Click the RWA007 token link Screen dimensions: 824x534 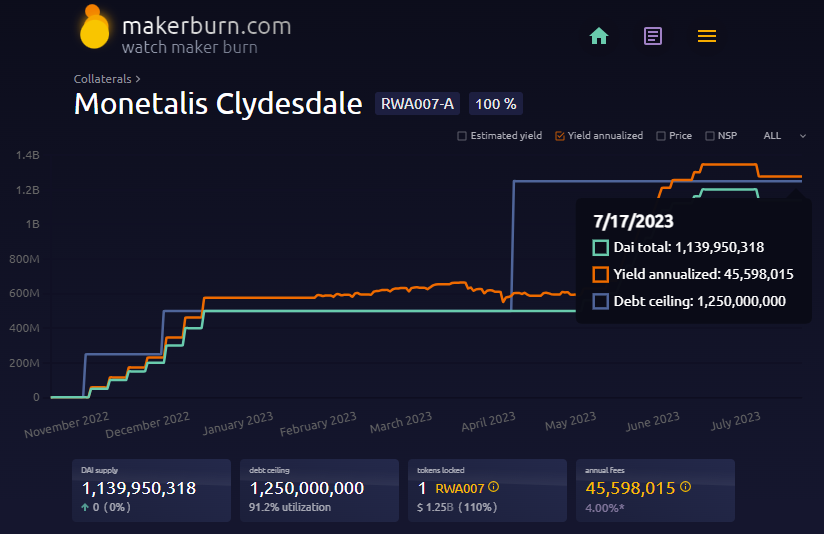[459, 489]
